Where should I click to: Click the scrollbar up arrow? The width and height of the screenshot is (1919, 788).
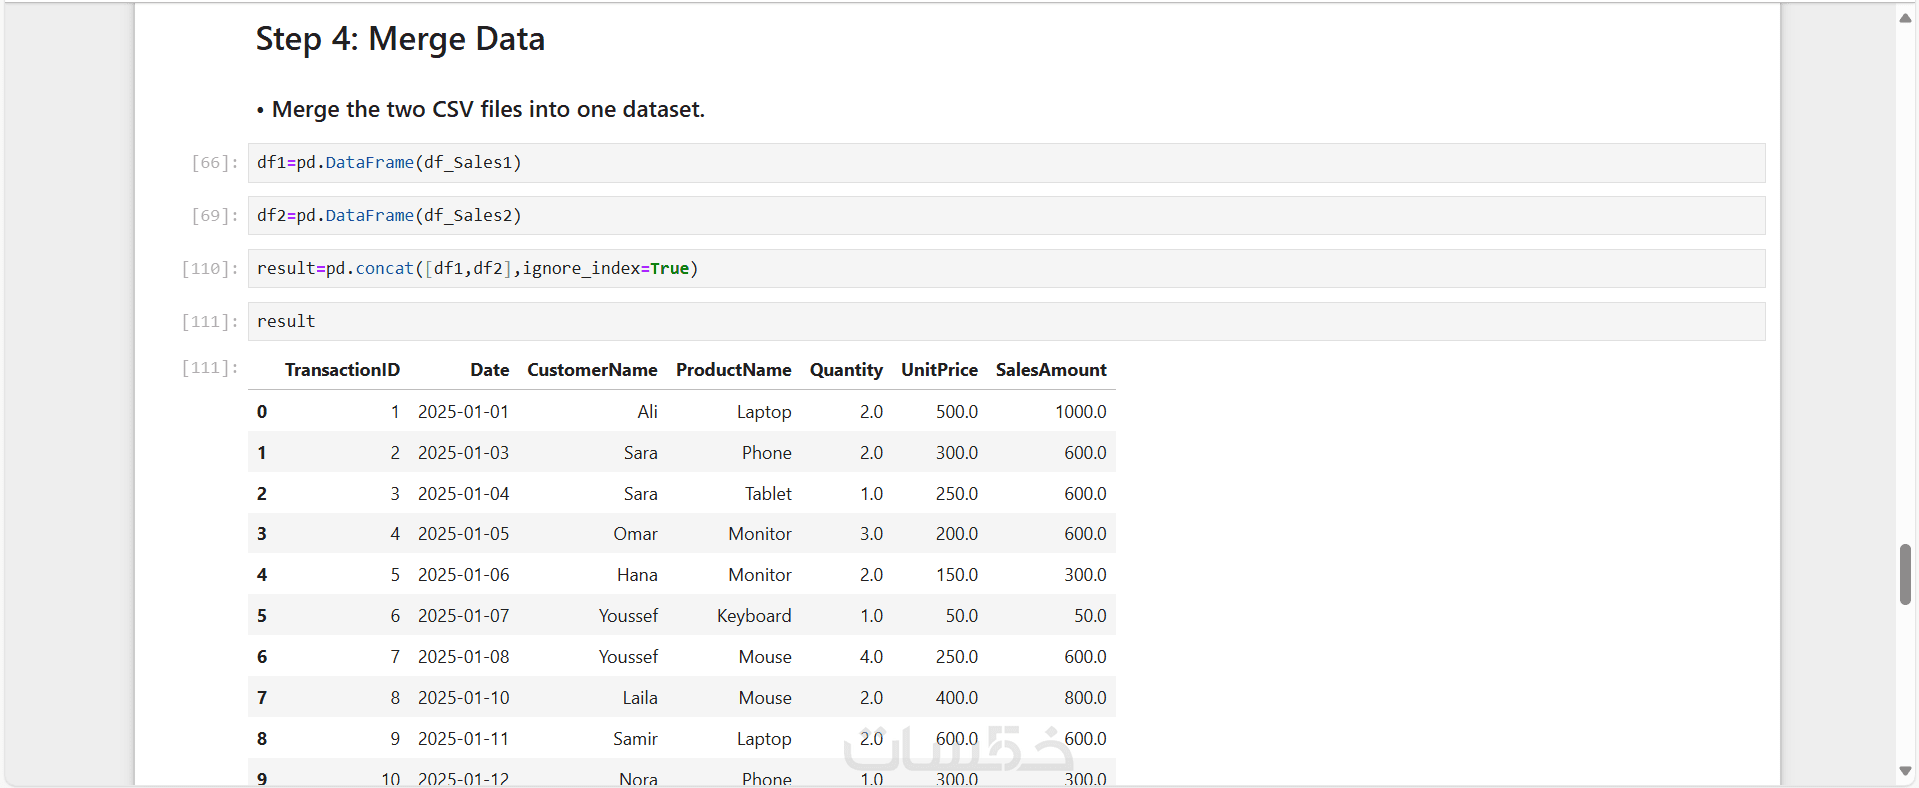pyautogui.click(x=1905, y=18)
